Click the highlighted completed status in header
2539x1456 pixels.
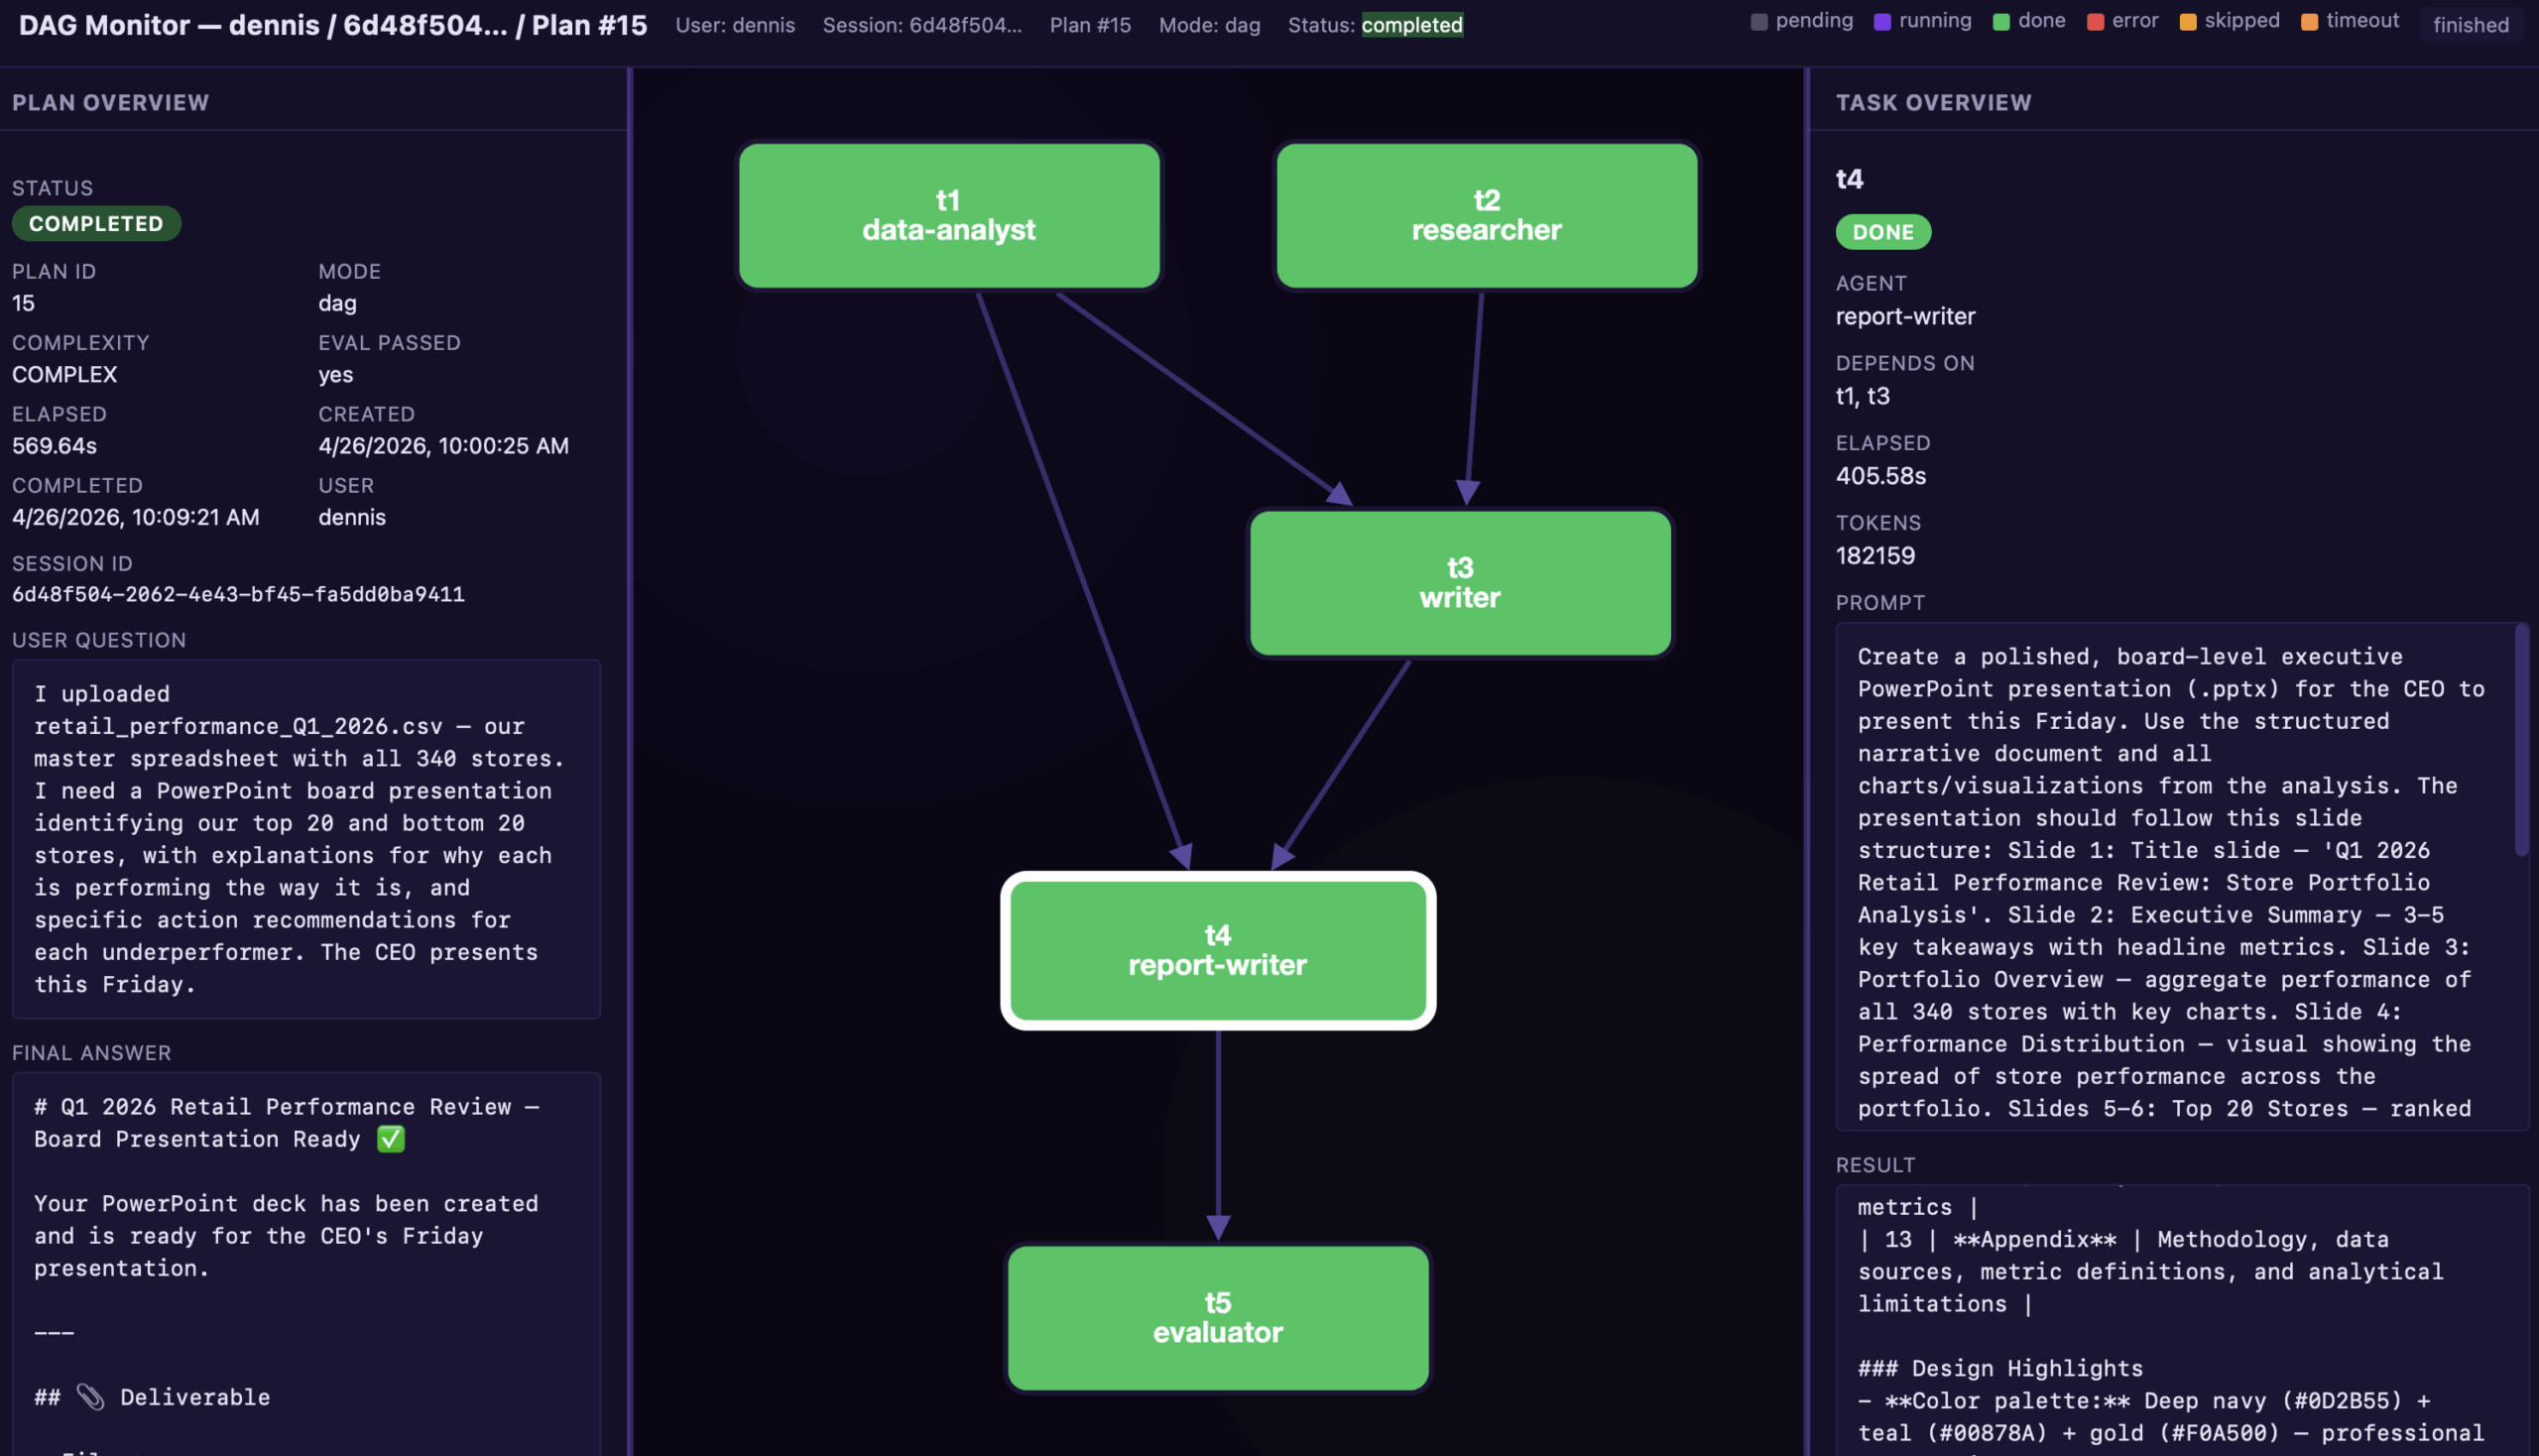(1411, 25)
